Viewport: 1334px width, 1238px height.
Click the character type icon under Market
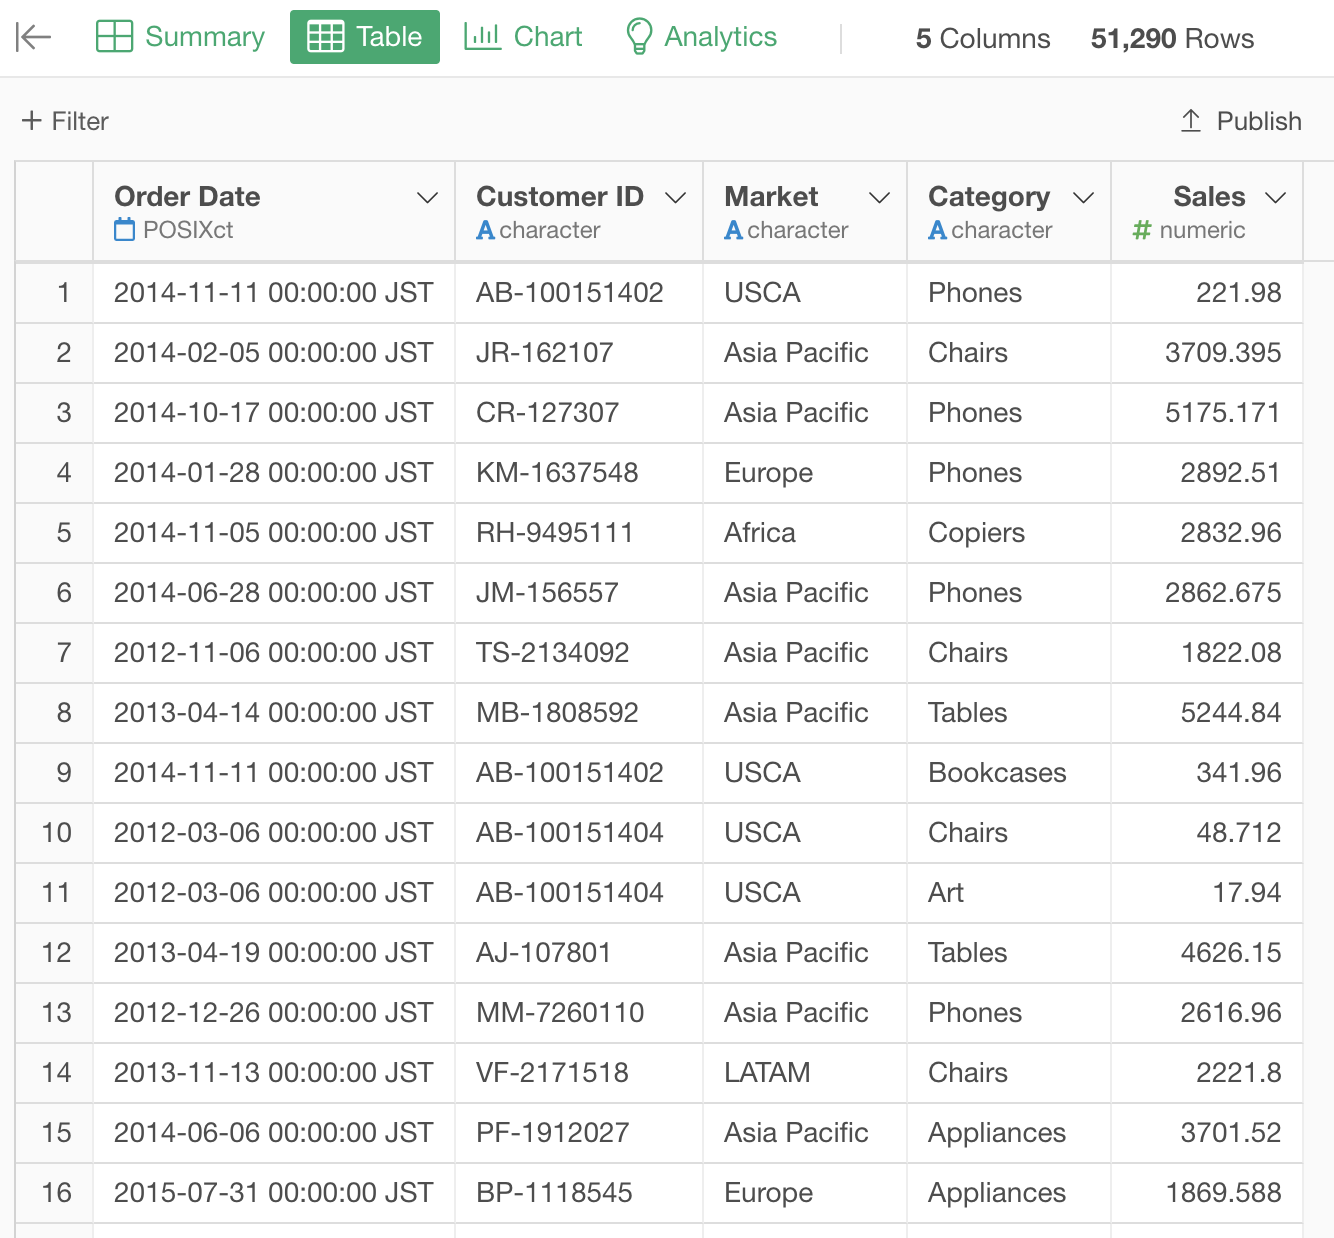coord(733,230)
